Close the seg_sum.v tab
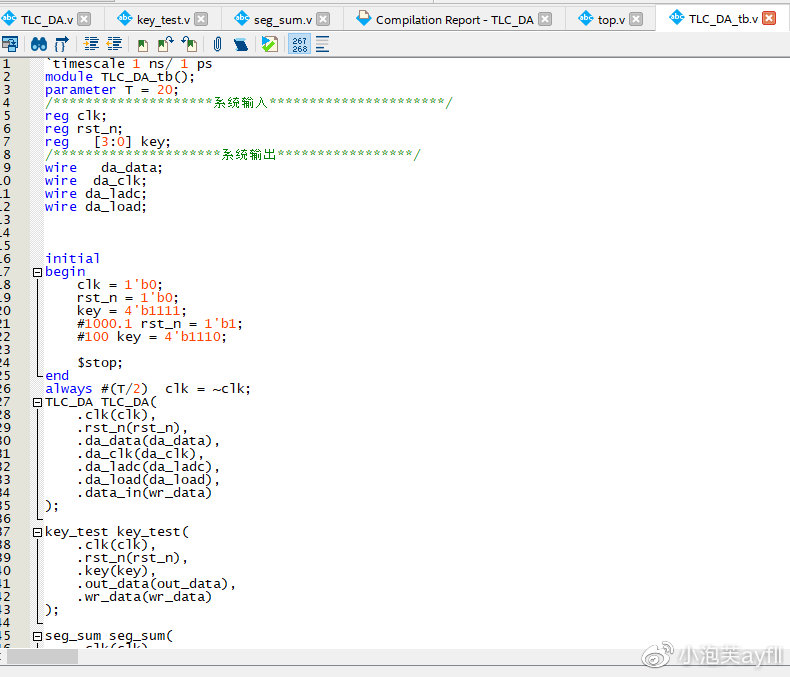 tap(323, 19)
